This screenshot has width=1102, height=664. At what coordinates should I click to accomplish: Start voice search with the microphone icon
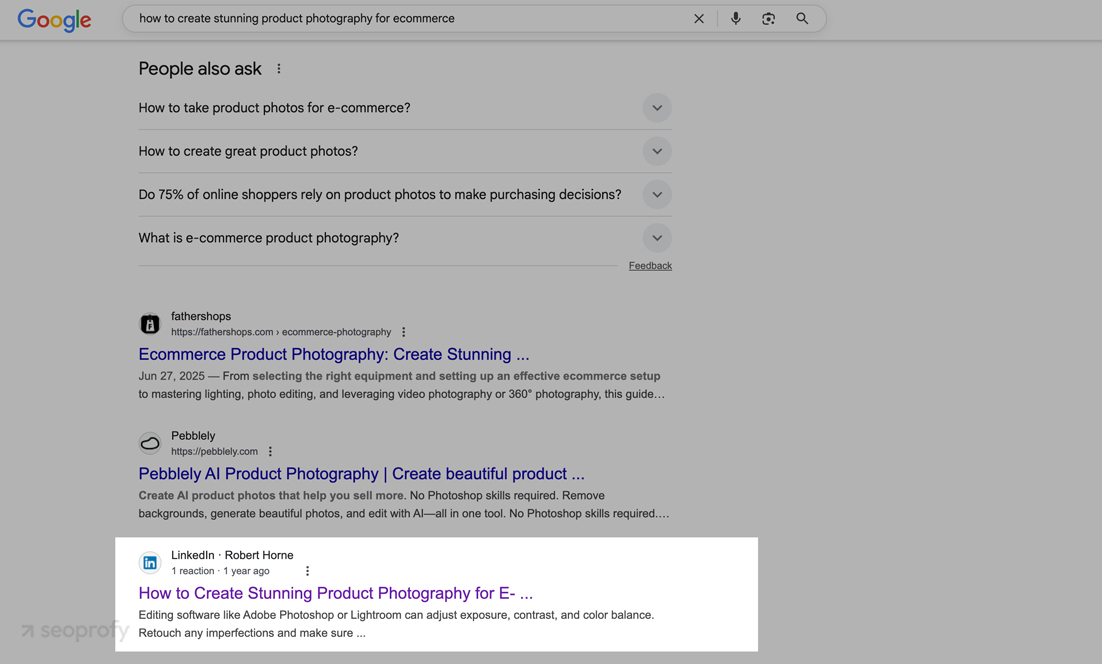tap(735, 19)
